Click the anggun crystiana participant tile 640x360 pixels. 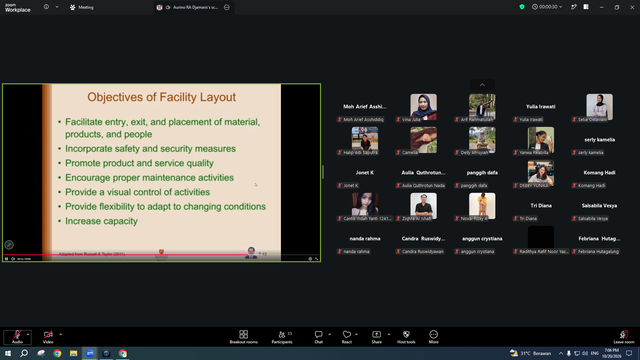482,239
